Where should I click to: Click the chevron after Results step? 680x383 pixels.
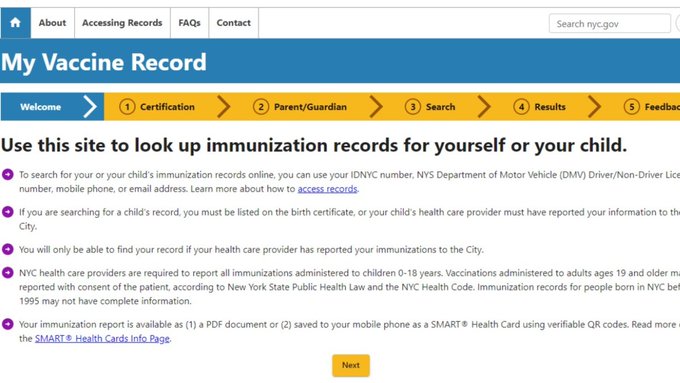[x=595, y=107]
